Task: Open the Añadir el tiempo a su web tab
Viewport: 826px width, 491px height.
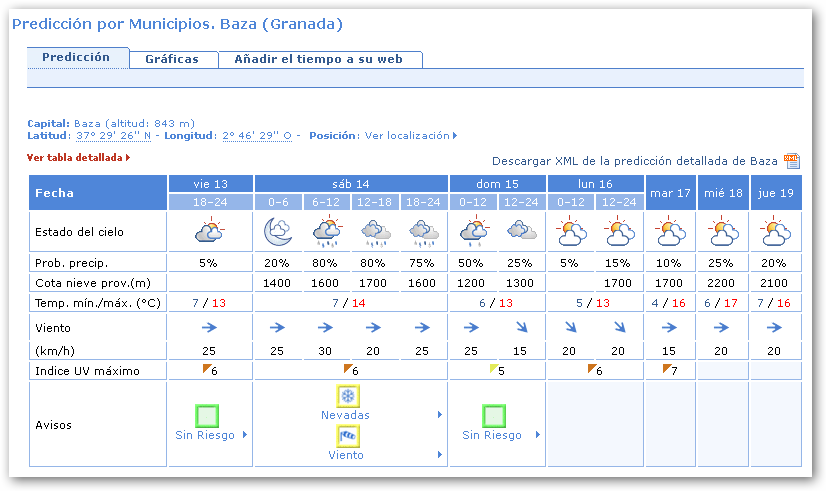Action: tap(318, 59)
